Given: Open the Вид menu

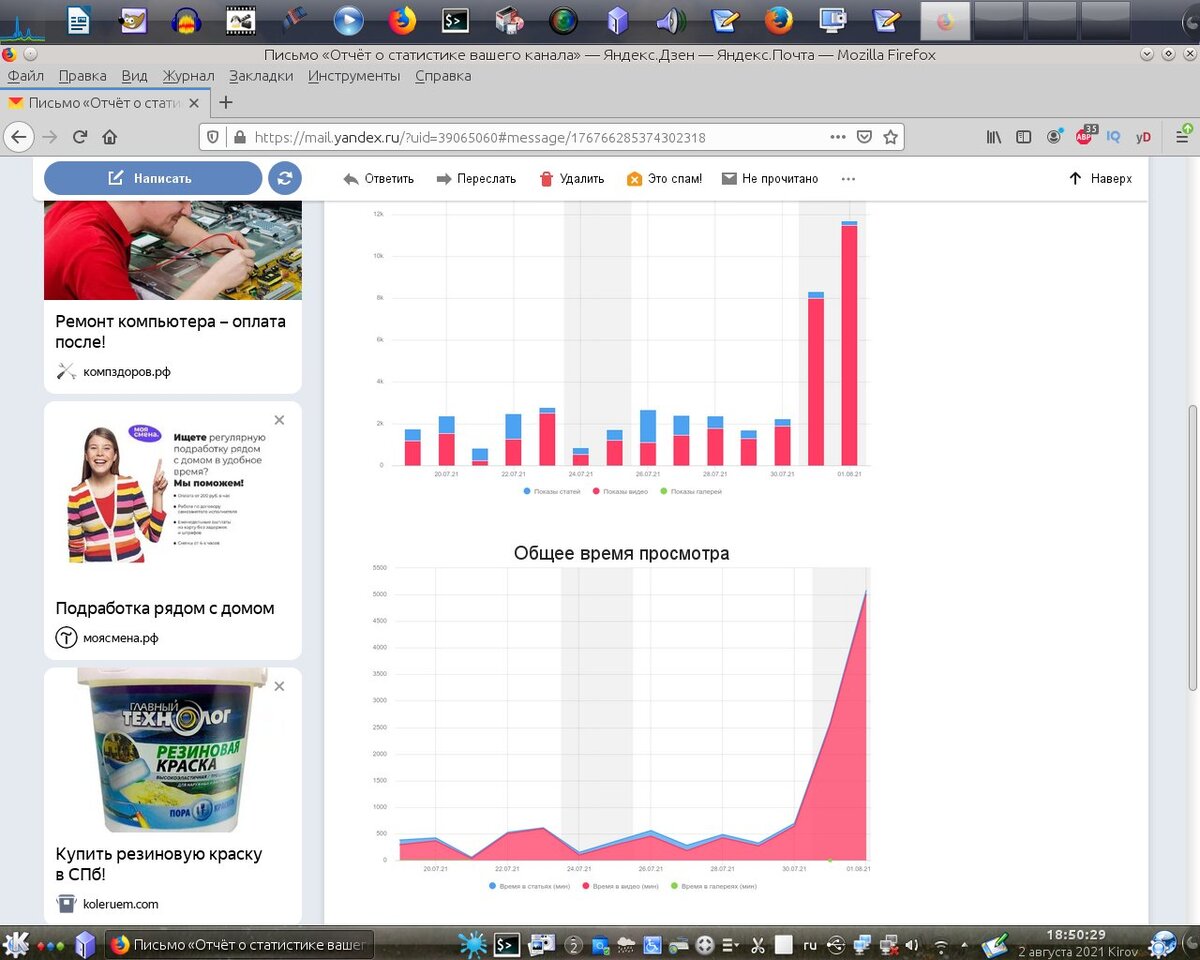Looking at the screenshot, I should pos(134,76).
